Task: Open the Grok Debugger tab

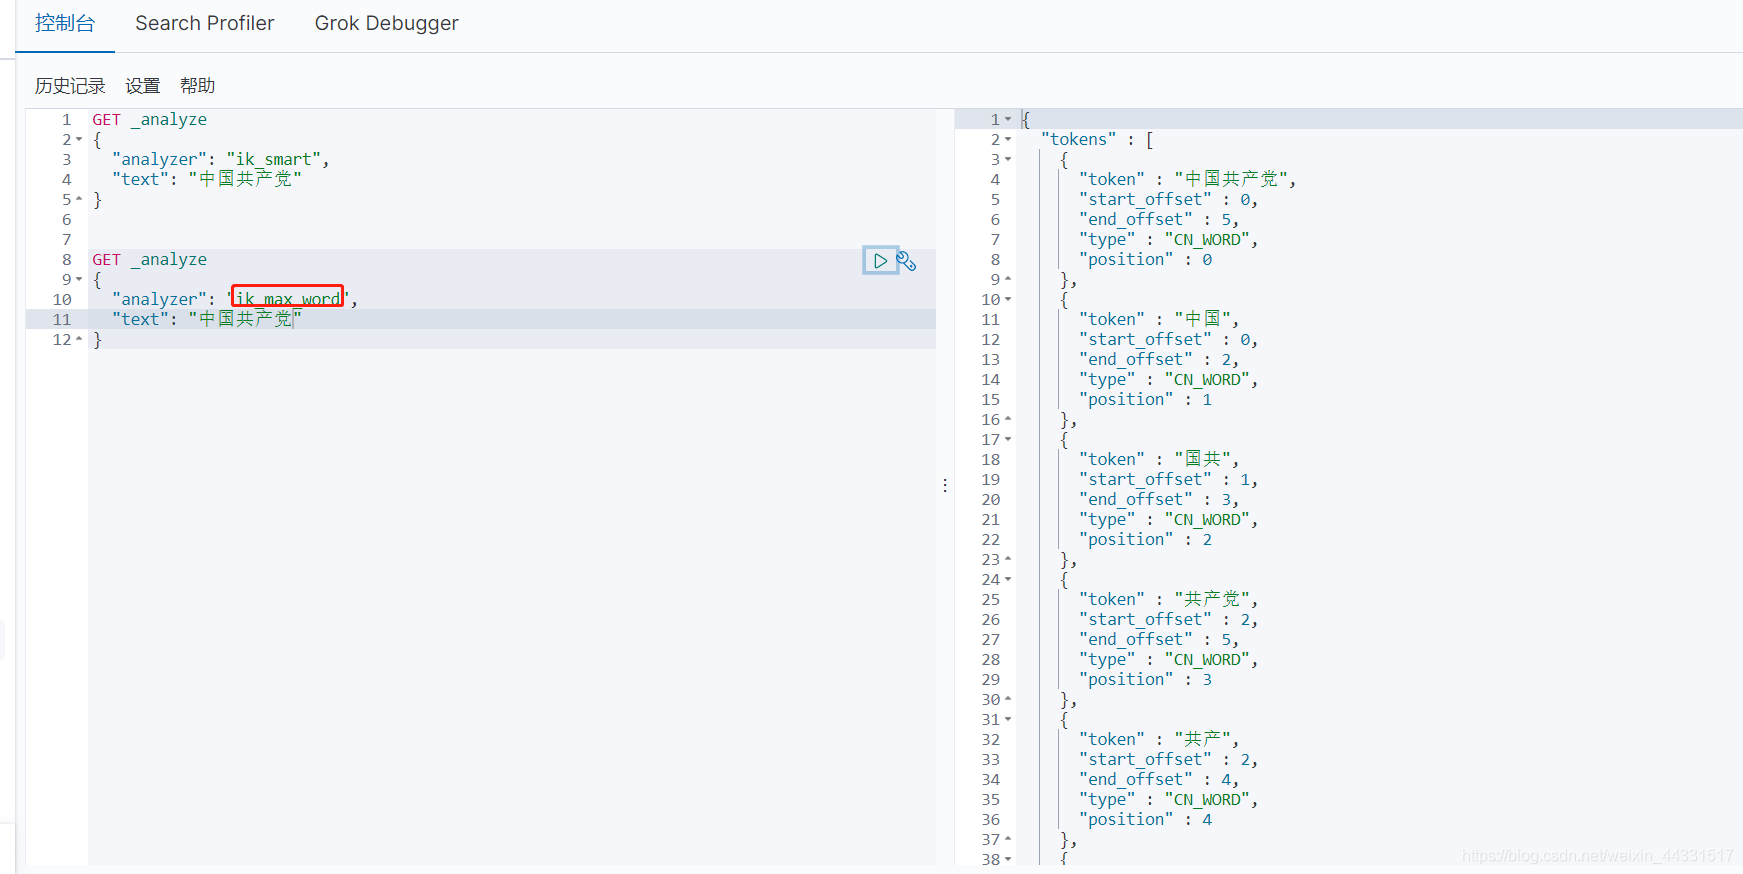Action: click(386, 23)
